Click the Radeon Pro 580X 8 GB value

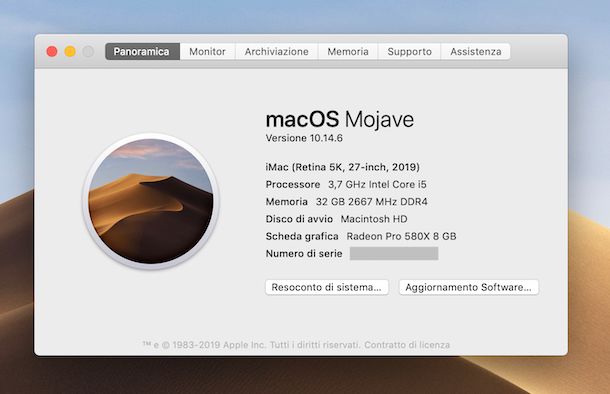(401, 236)
